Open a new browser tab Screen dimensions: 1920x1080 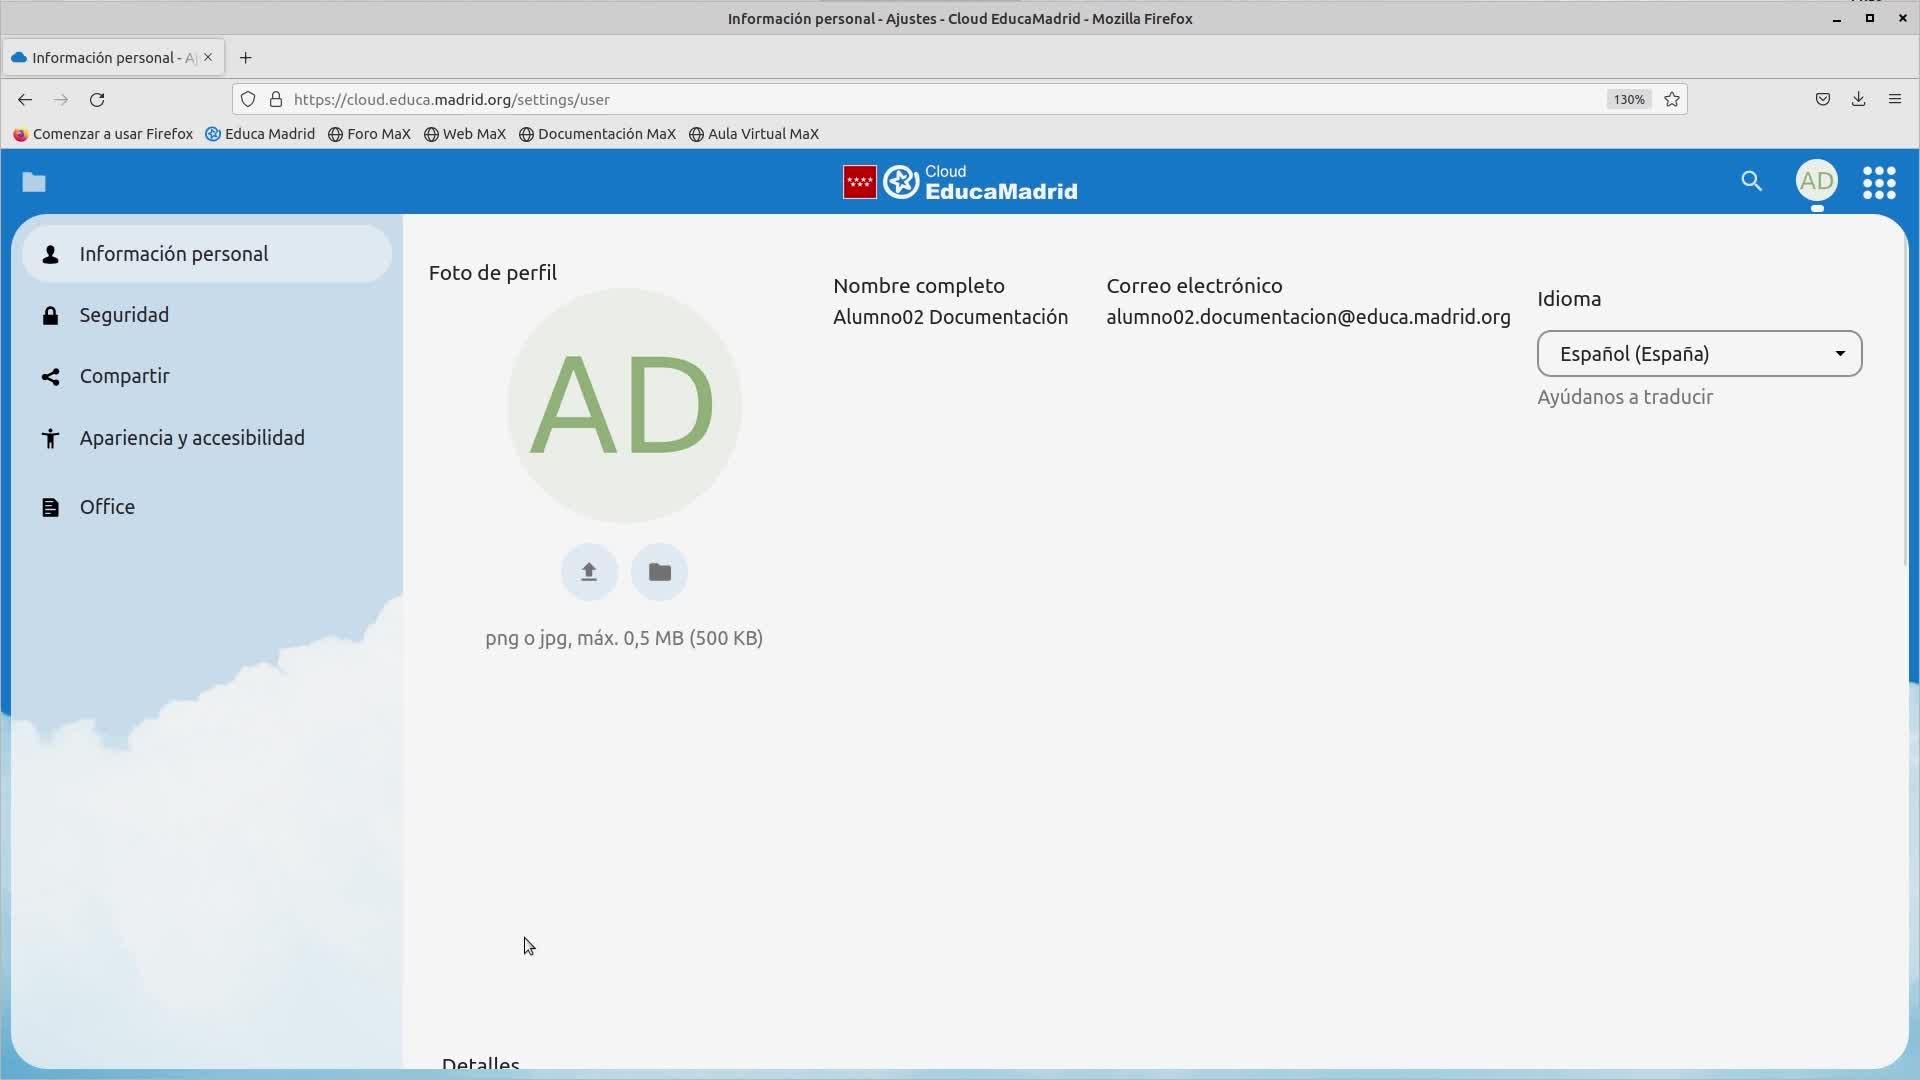246,57
